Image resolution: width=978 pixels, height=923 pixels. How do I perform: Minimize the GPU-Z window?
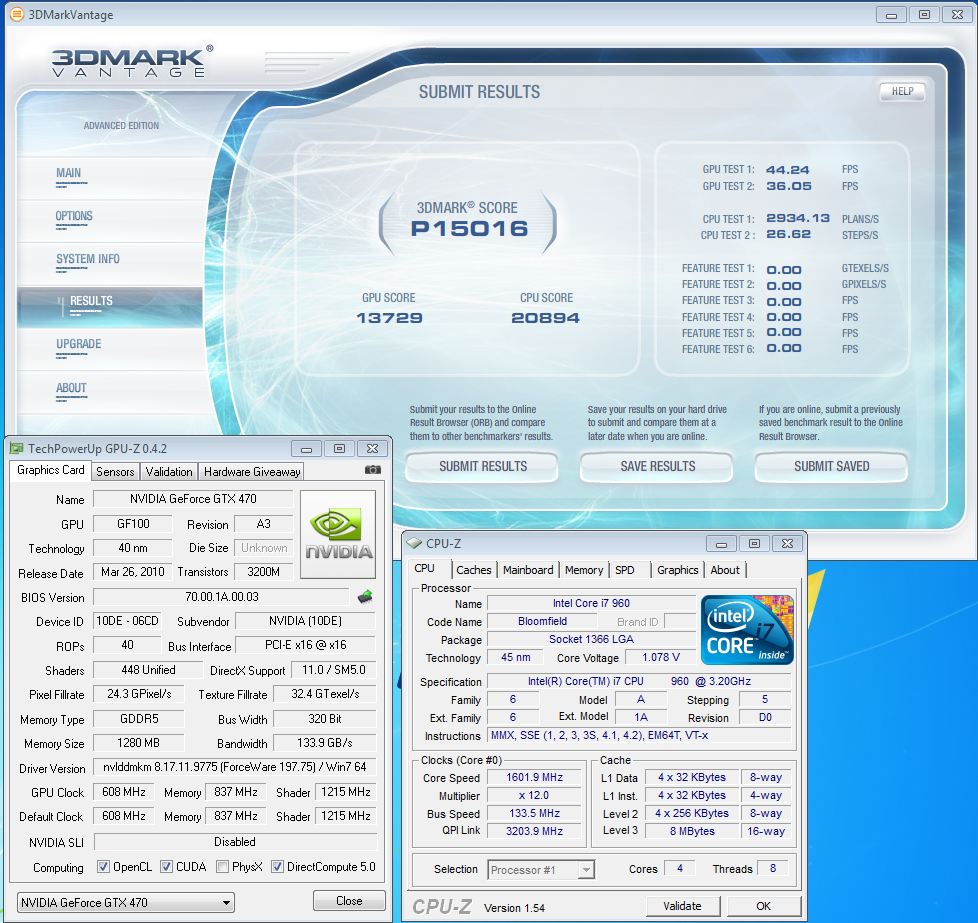point(306,448)
